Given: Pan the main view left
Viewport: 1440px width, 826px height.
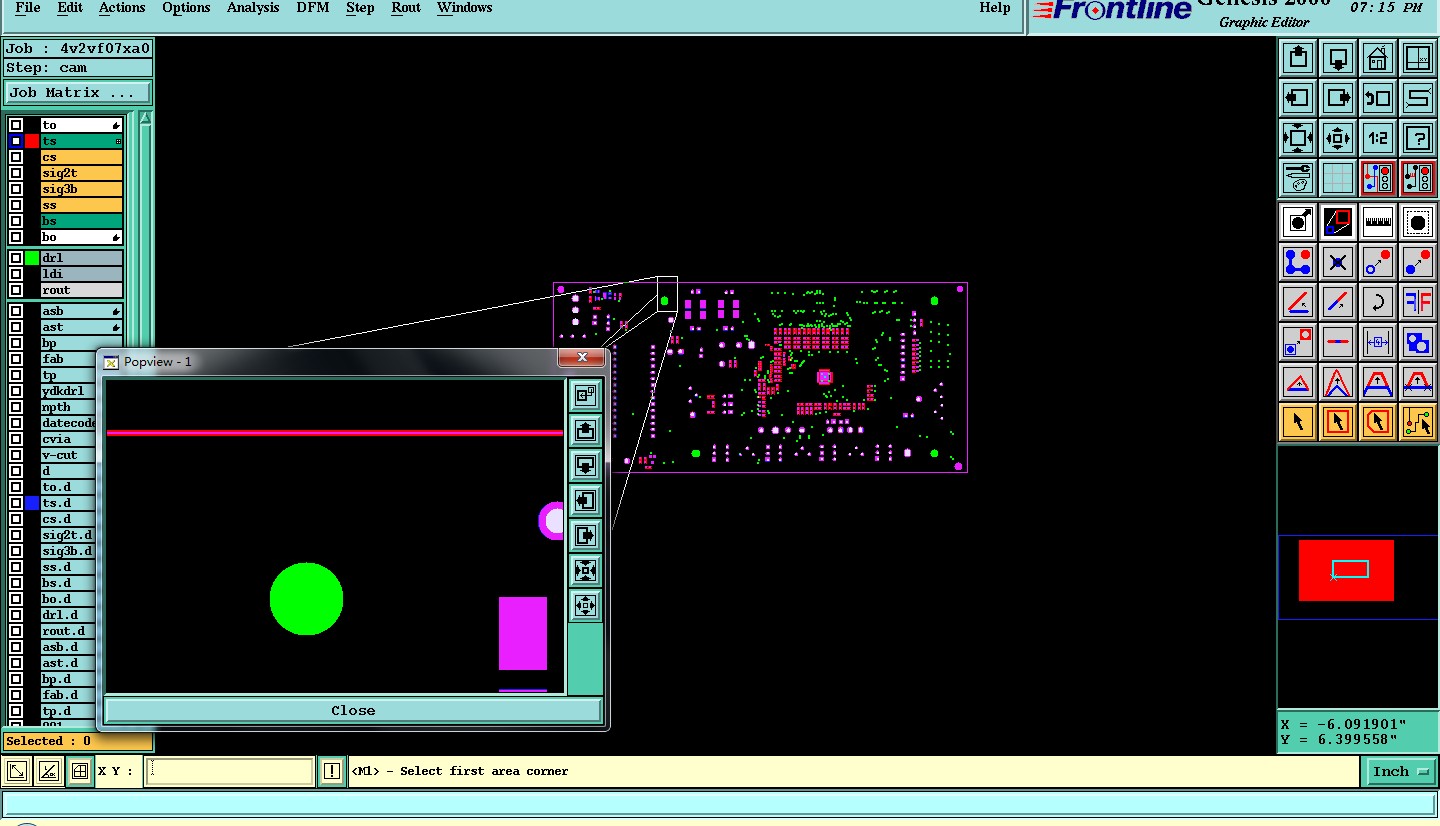Looking at the screenshot, I should 1298,98.
